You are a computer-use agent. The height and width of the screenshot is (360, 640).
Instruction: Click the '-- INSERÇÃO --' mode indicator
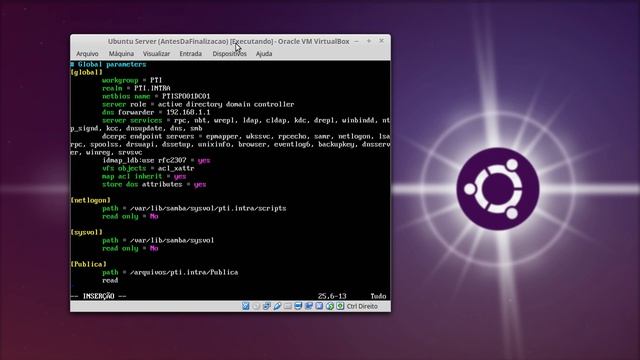coord(98,296)
